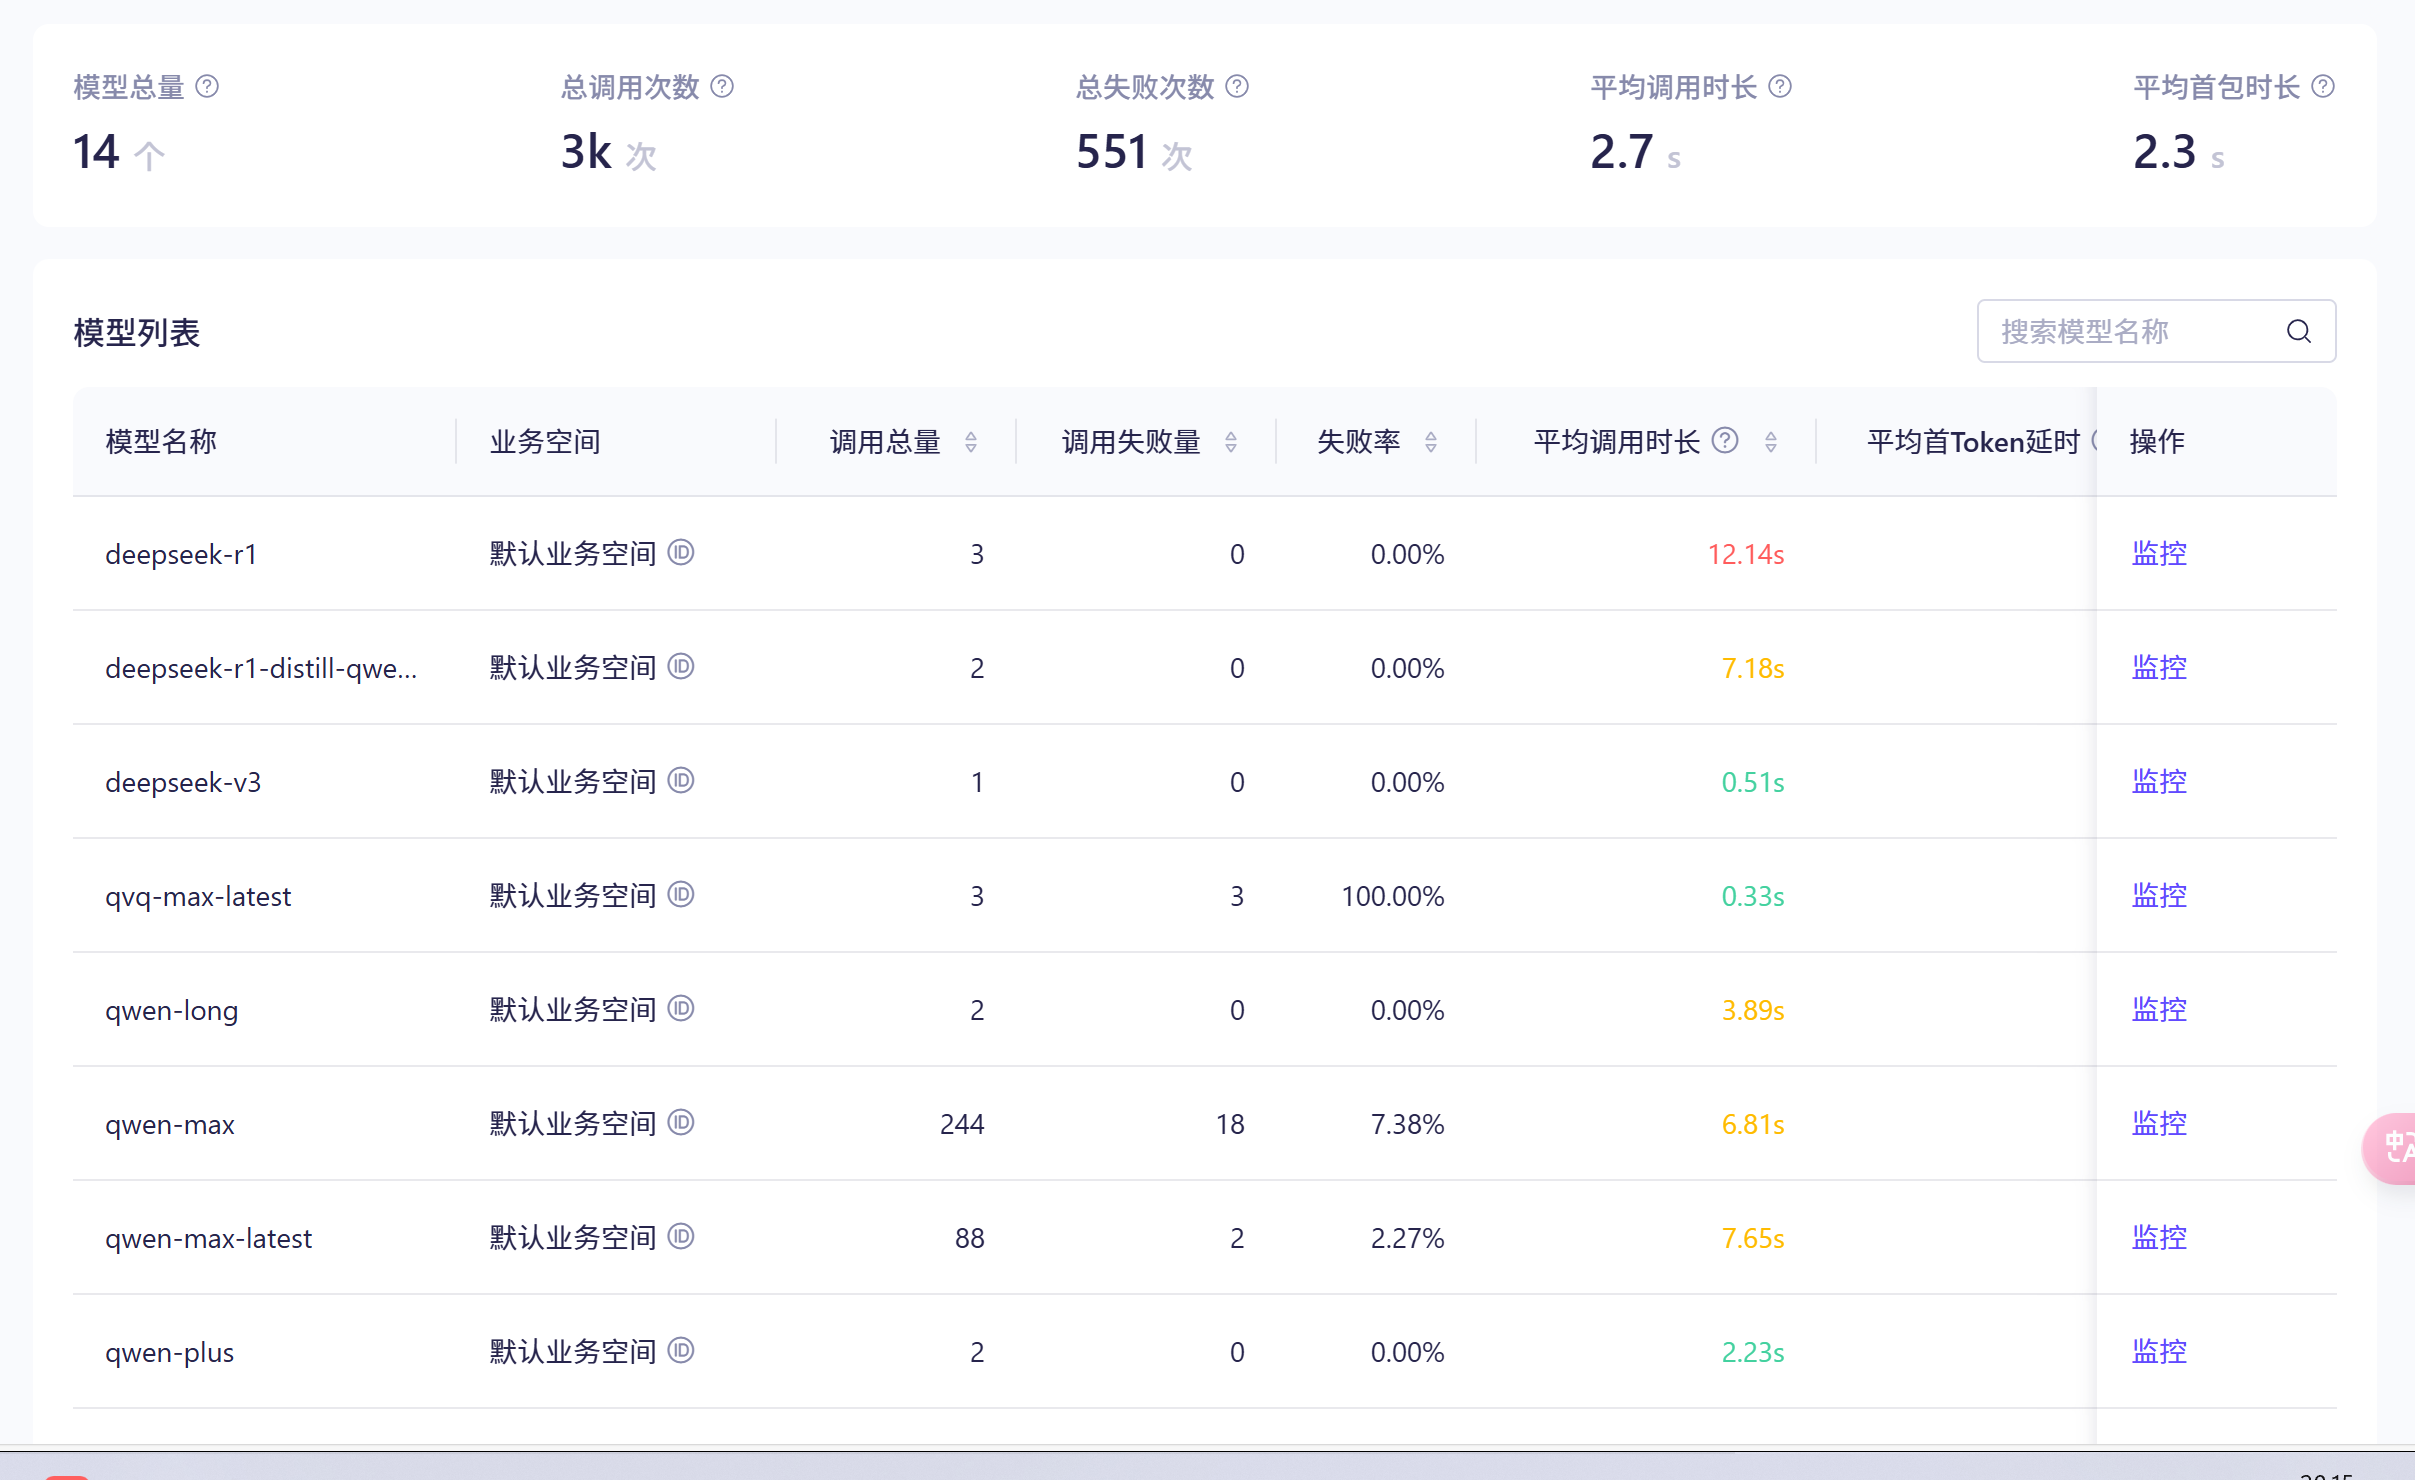Viewport: 2415px width, 1480px height.
Task: Click model name qwen-max-latest
Action: (x=209, y=1238)
